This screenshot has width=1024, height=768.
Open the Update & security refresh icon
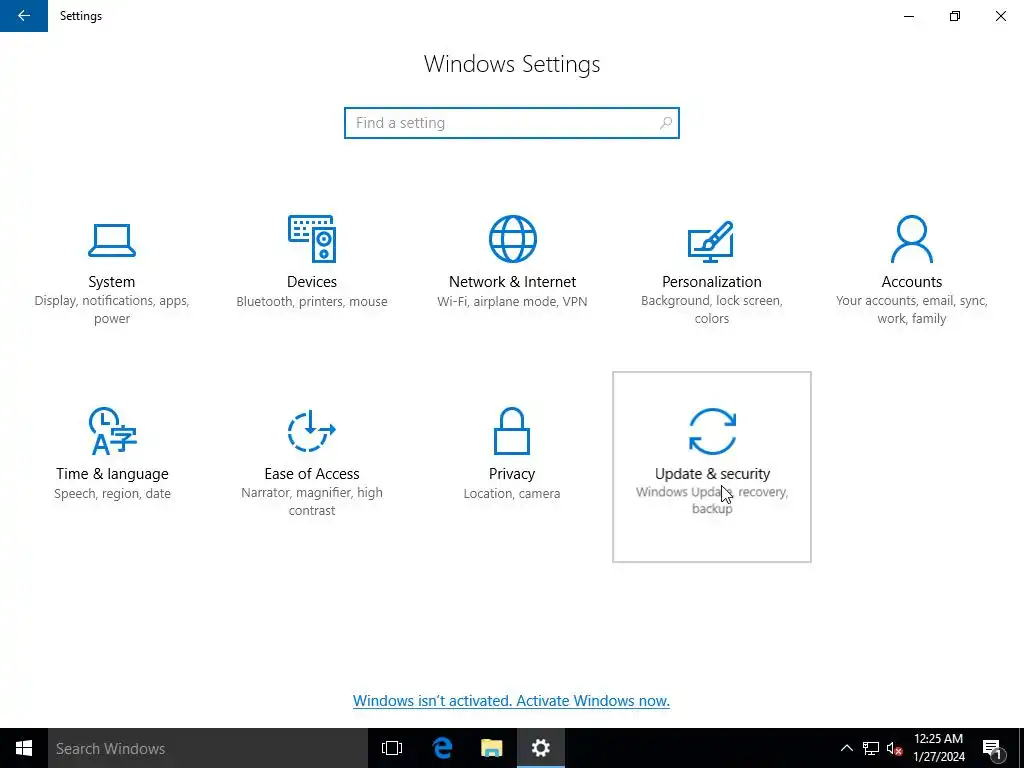[712, 431]
